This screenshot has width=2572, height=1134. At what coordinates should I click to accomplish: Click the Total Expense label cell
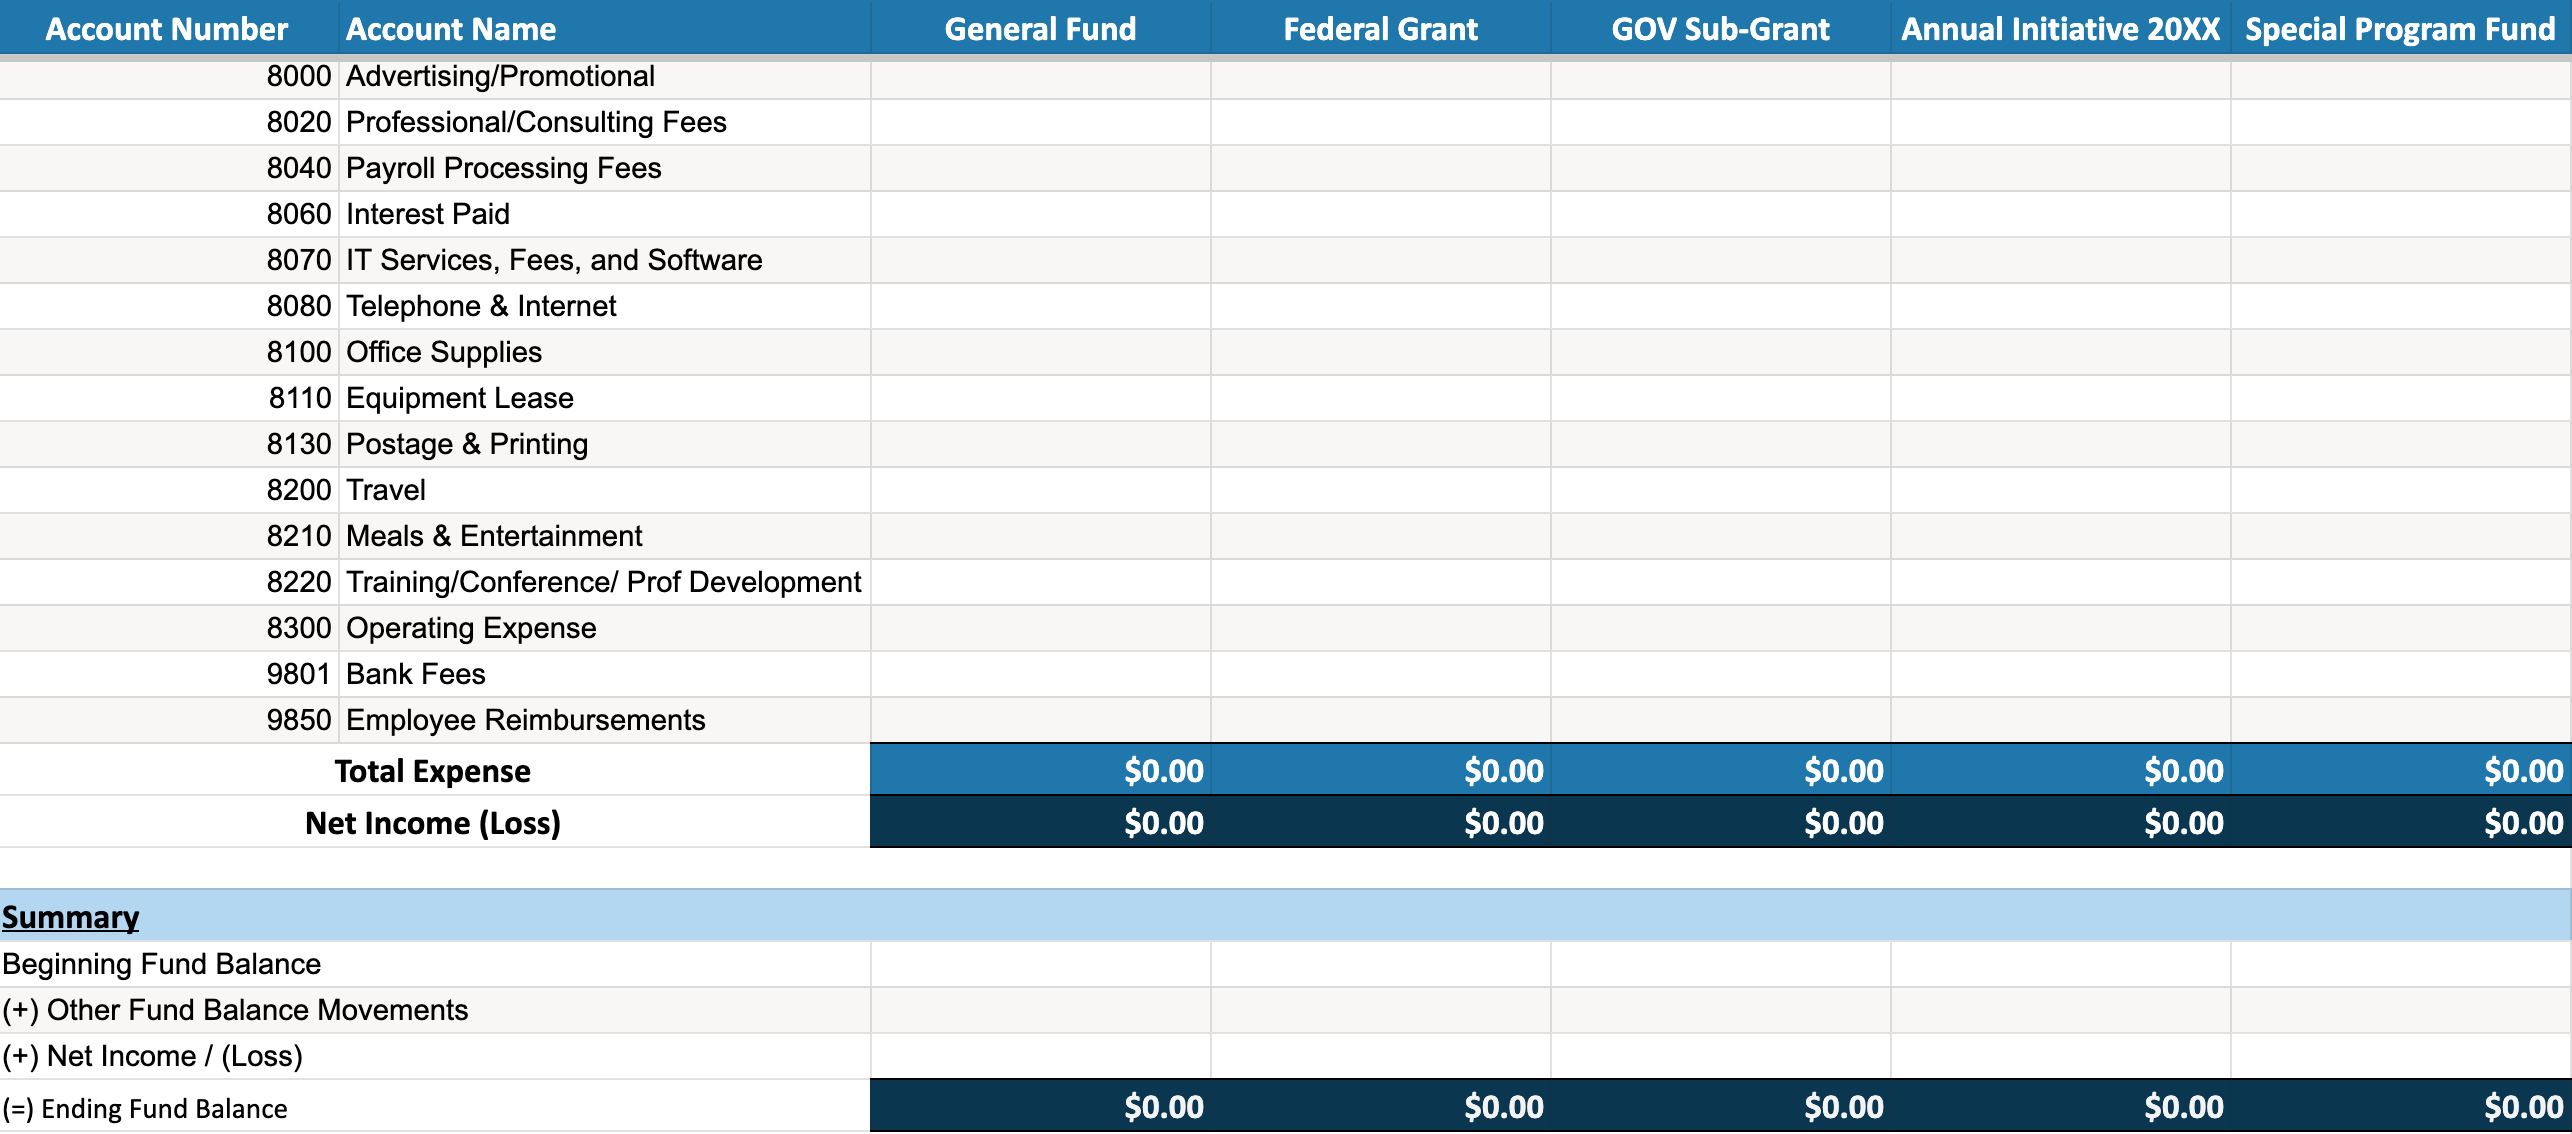point(432,771)
